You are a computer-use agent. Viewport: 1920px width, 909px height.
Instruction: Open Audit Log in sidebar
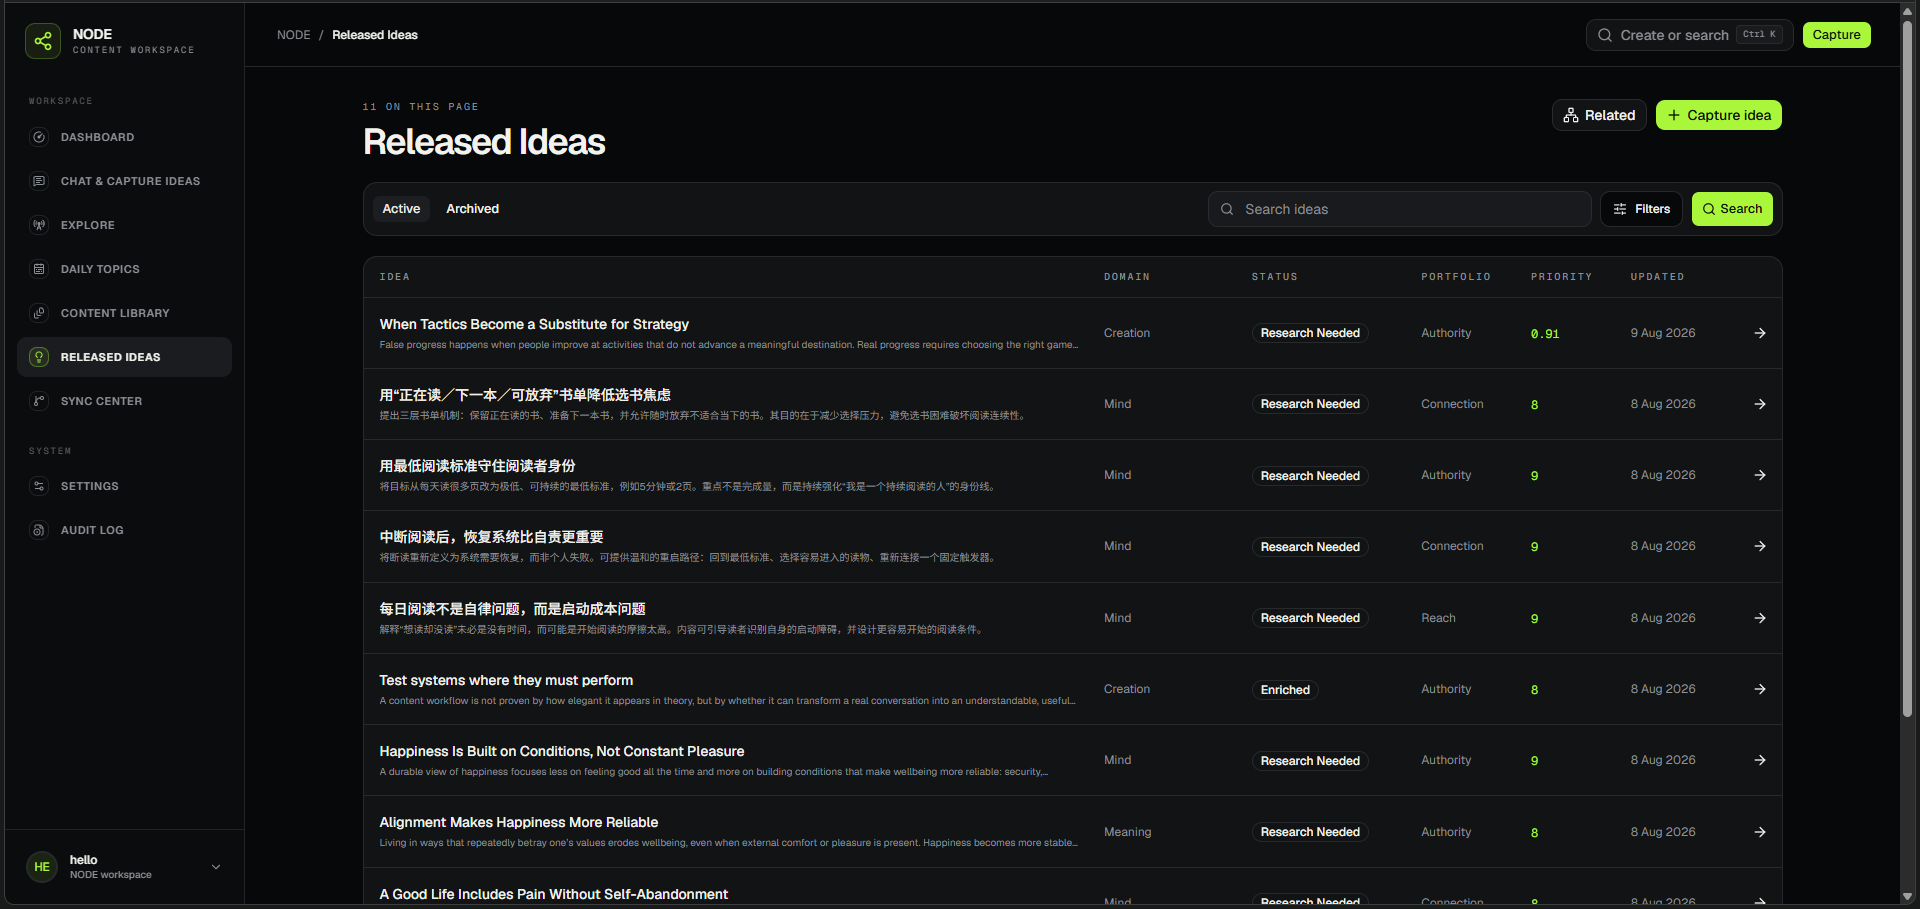click(x=124, y=530)
